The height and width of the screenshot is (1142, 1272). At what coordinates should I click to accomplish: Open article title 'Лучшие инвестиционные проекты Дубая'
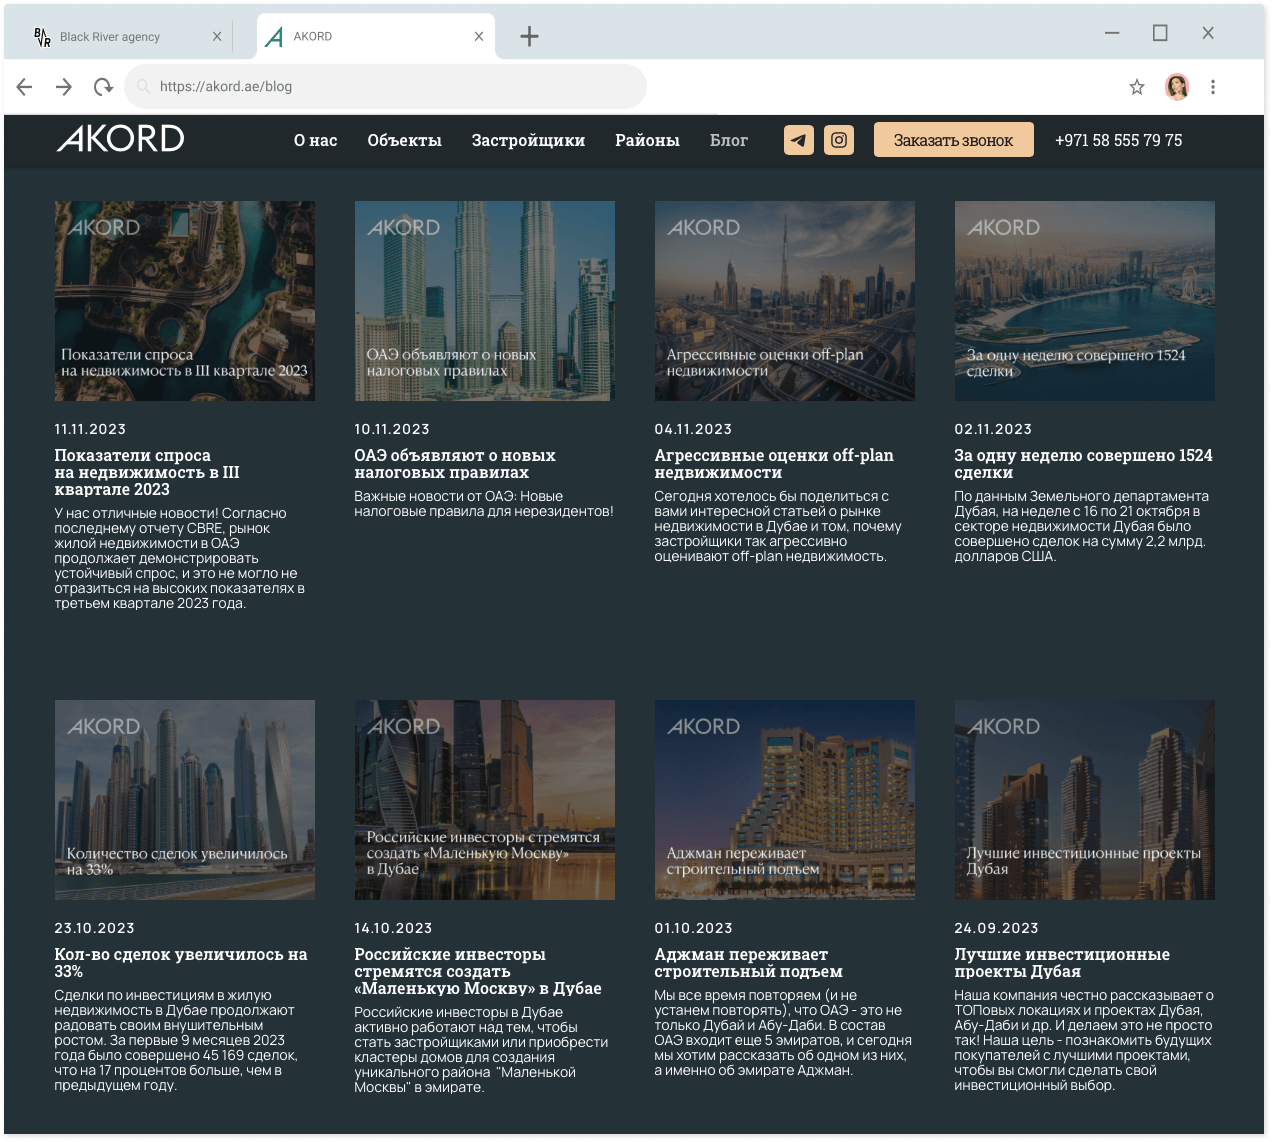pyautogui.click(x=1062, y=963)
